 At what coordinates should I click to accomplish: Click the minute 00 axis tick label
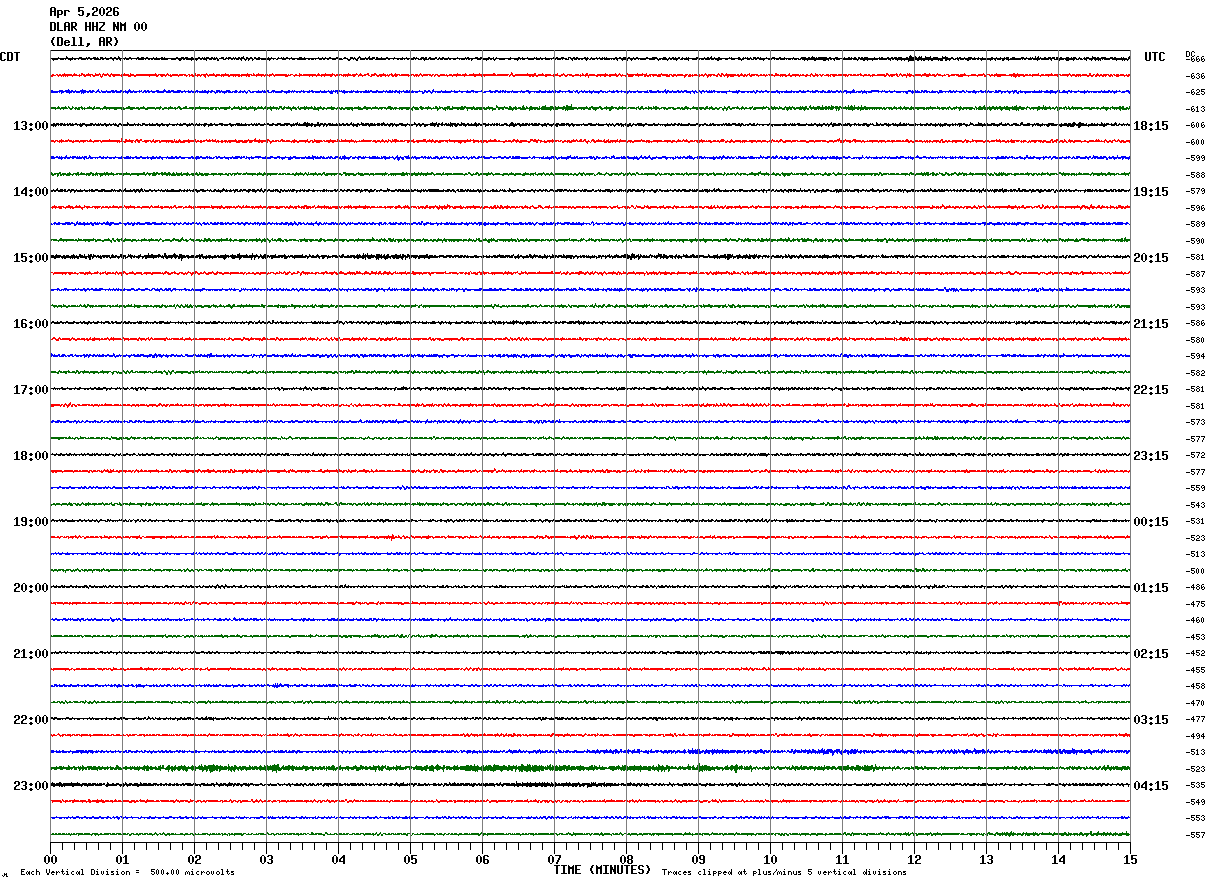tap(50, 859)
